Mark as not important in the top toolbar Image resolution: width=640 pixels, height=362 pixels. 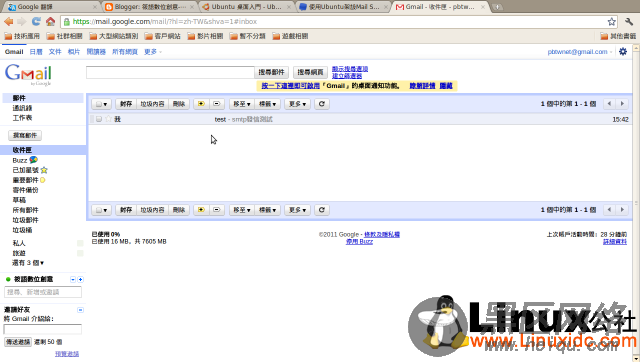click(x=216, y=104)
